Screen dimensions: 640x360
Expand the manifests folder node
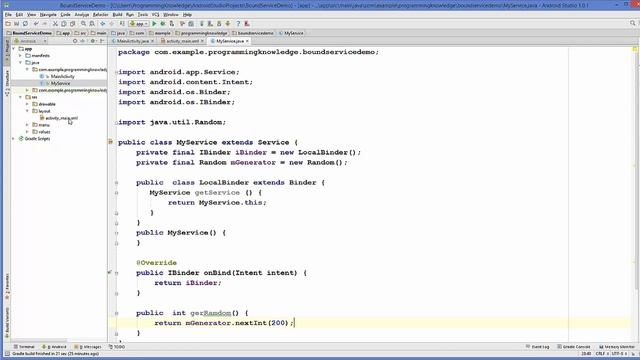20,56
